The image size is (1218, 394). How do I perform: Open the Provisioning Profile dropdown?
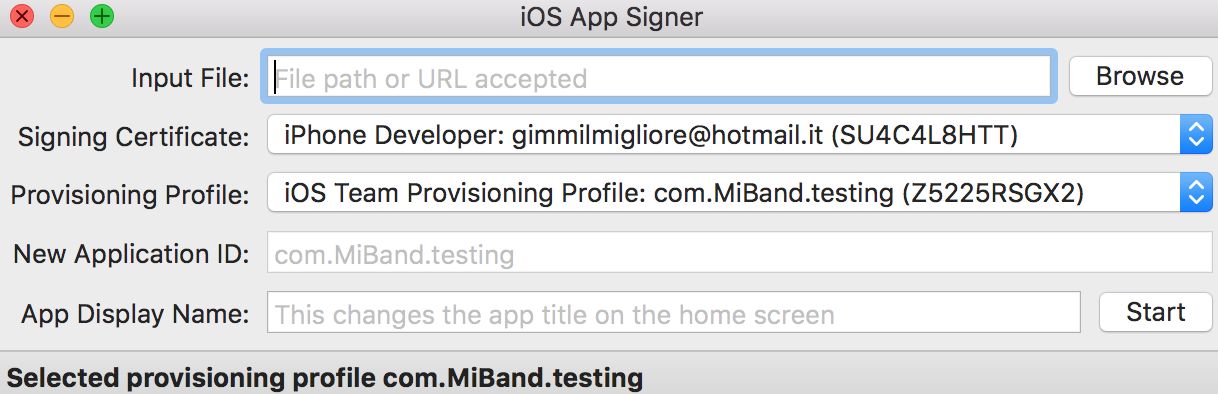click(x=740, y=193)
